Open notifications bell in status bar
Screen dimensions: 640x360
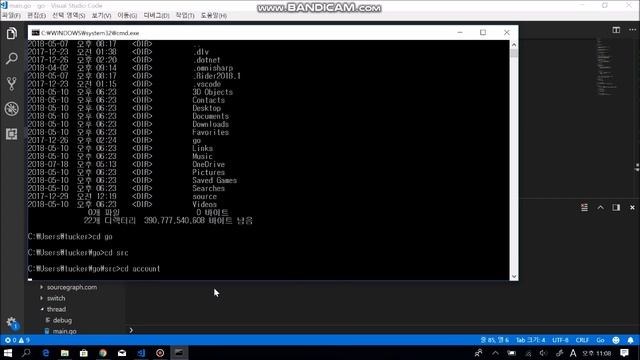coord(631,340)
